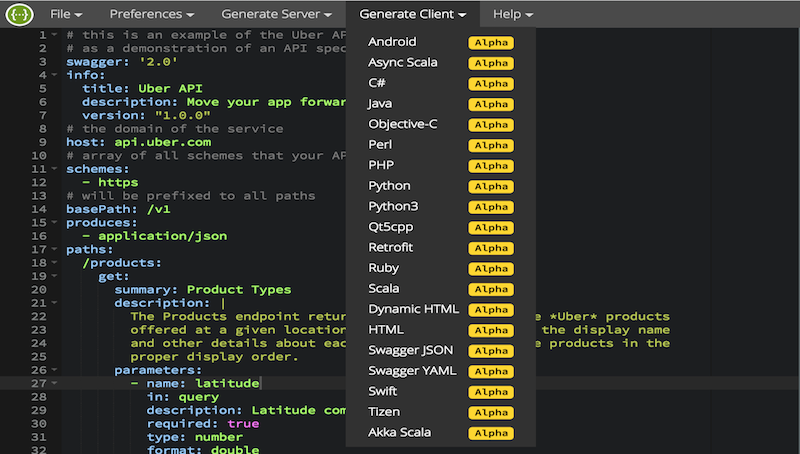Generate a Python3 client
800x454 pixels.
click(x=394, y=206)
